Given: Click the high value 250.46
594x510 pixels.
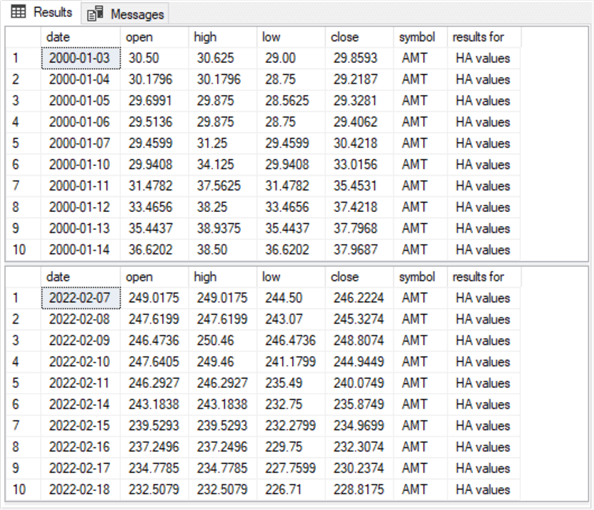Looking at the screenshot, I should click(223, 341).
